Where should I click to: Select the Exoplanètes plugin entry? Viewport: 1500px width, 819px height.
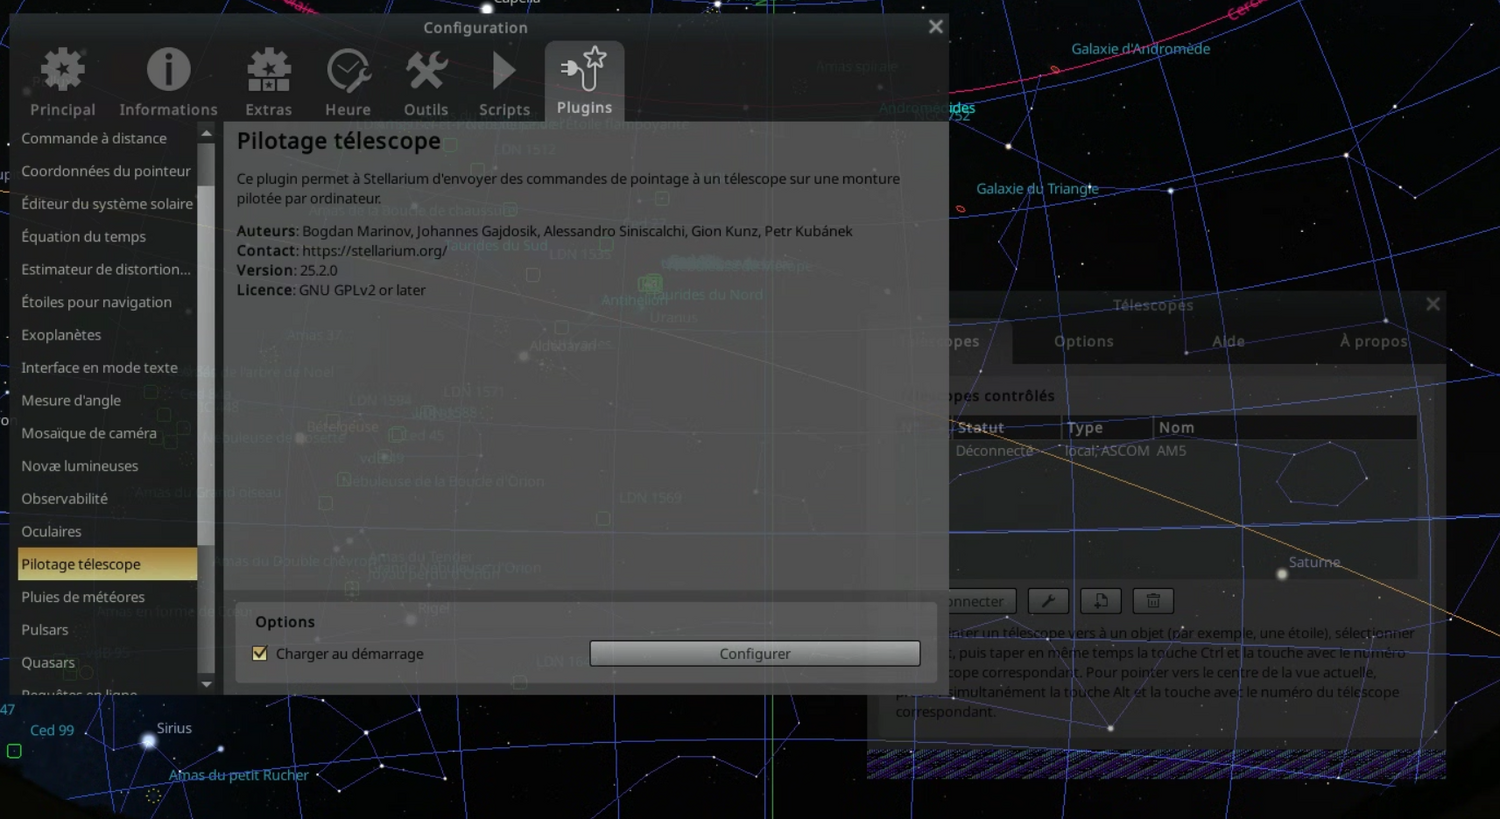tap(61, 334)
